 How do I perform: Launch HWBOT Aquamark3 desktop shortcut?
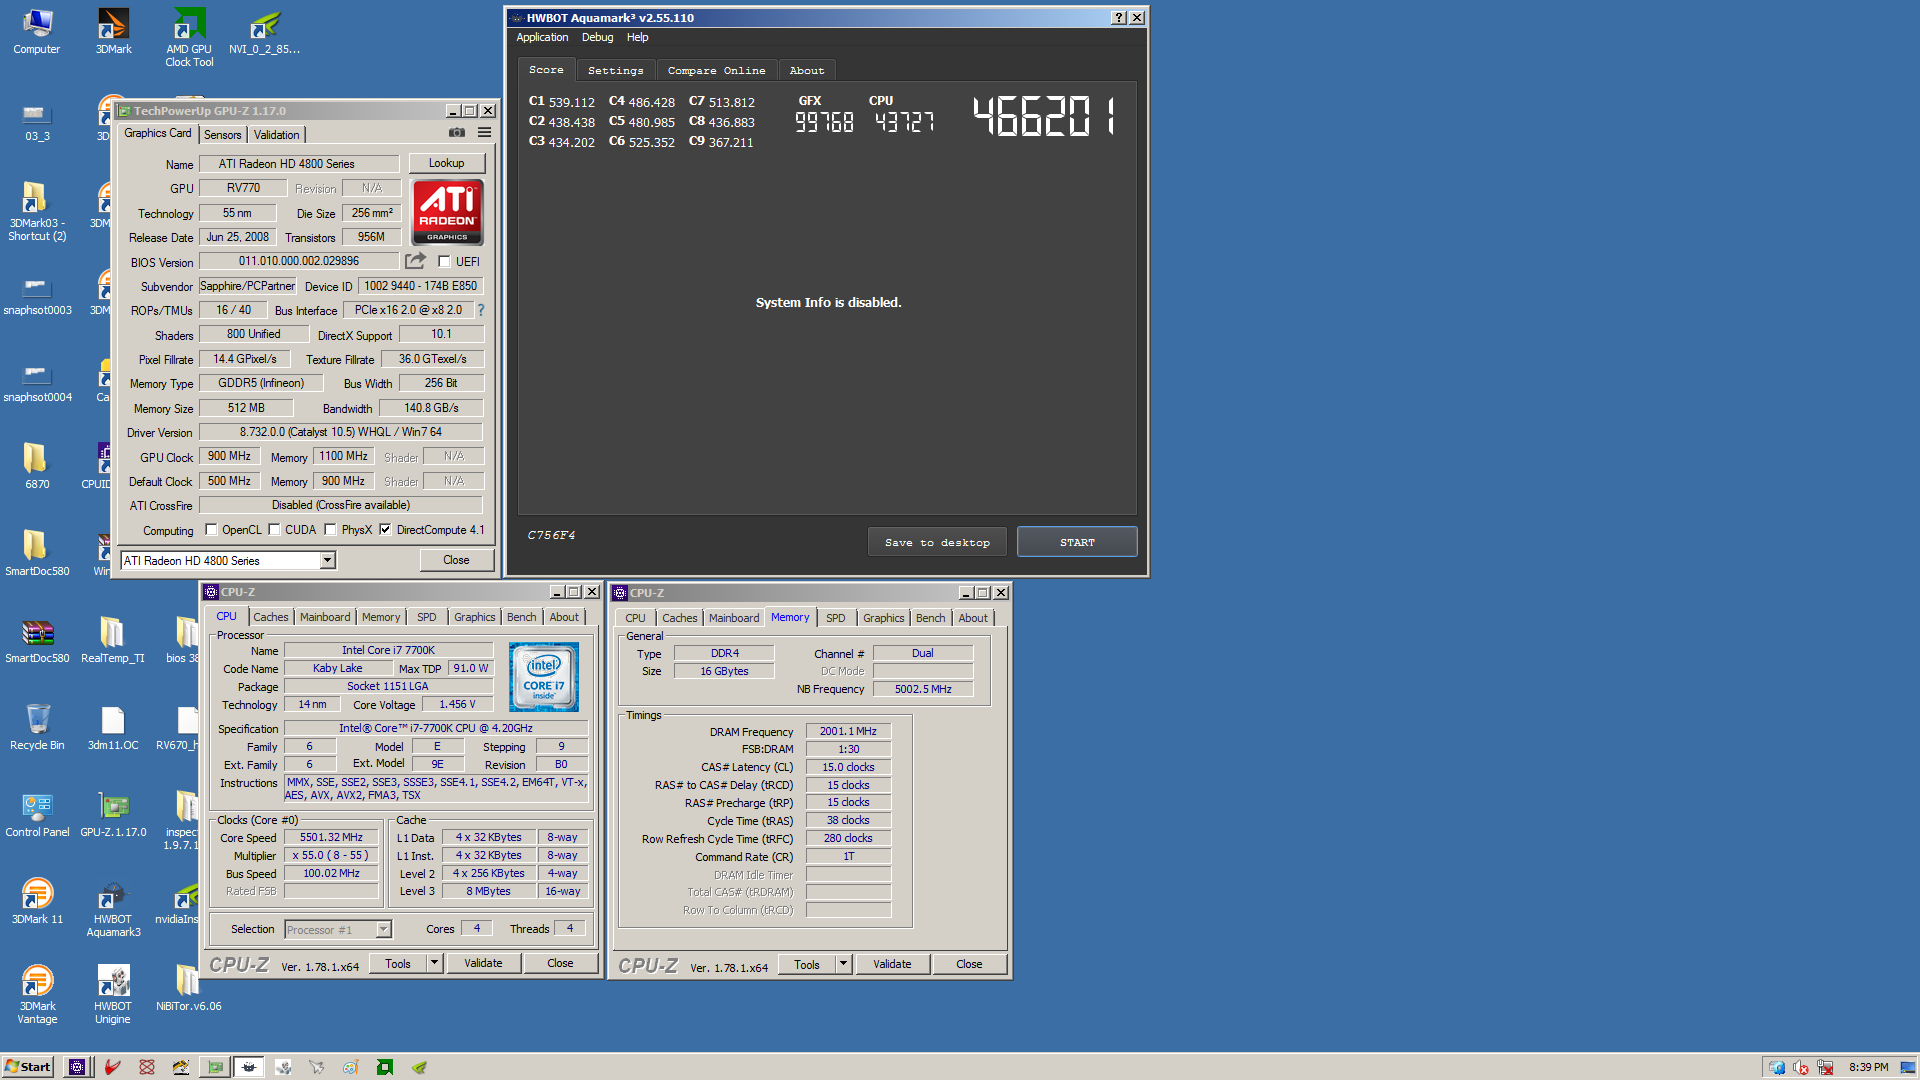click(113, 908)
